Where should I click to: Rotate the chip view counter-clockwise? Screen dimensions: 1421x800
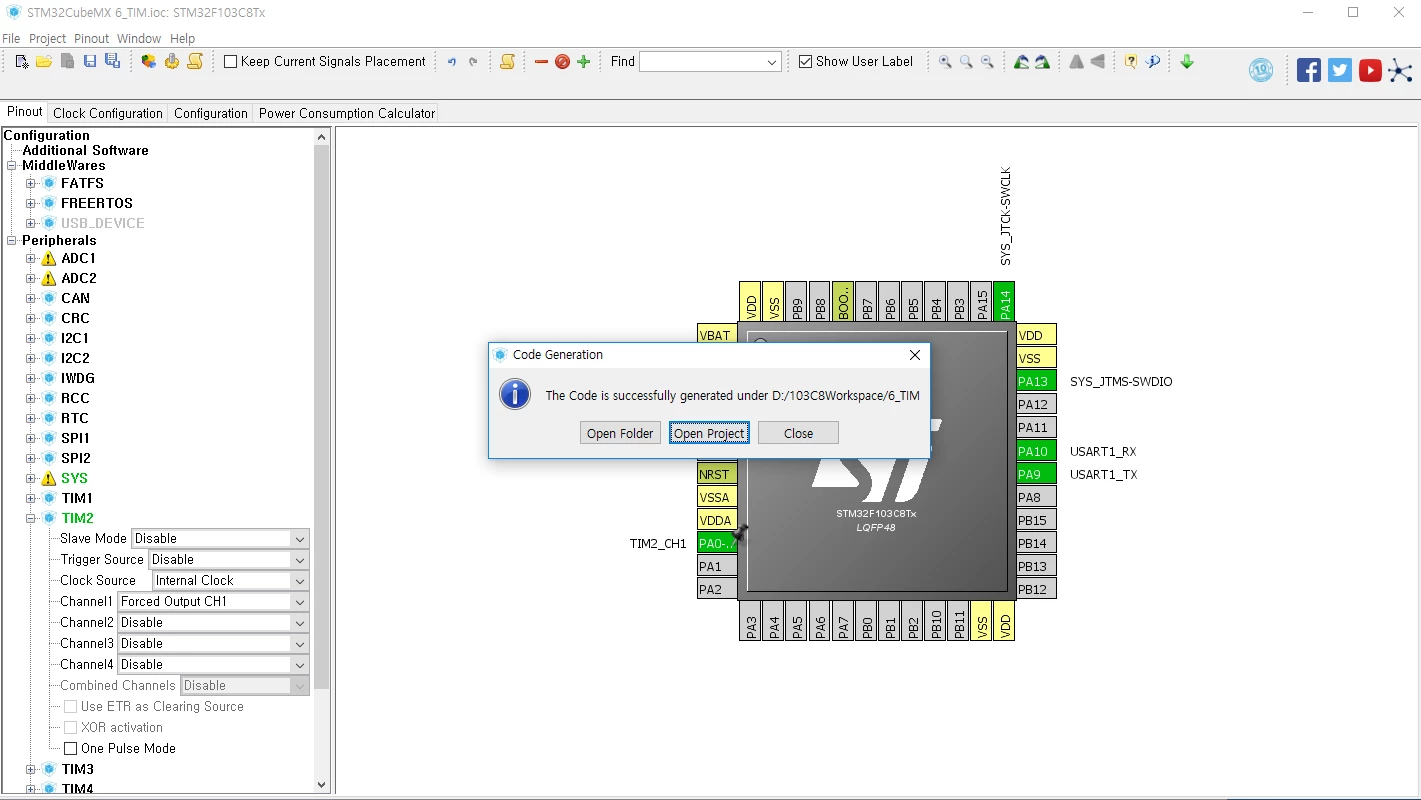pos(1043,62)
